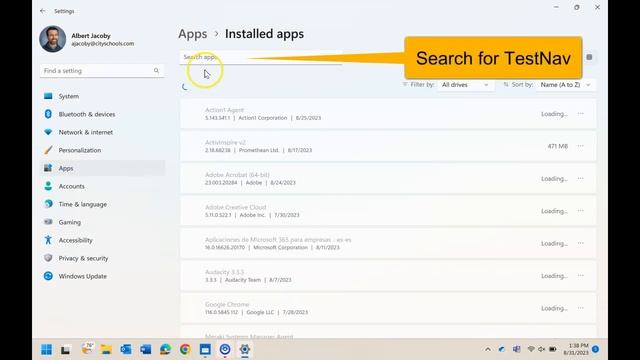640x360 pixels.
Task: Click the accessibility figure icon in the sidebar
Action: pyautogui.click(x=48, y=240)
